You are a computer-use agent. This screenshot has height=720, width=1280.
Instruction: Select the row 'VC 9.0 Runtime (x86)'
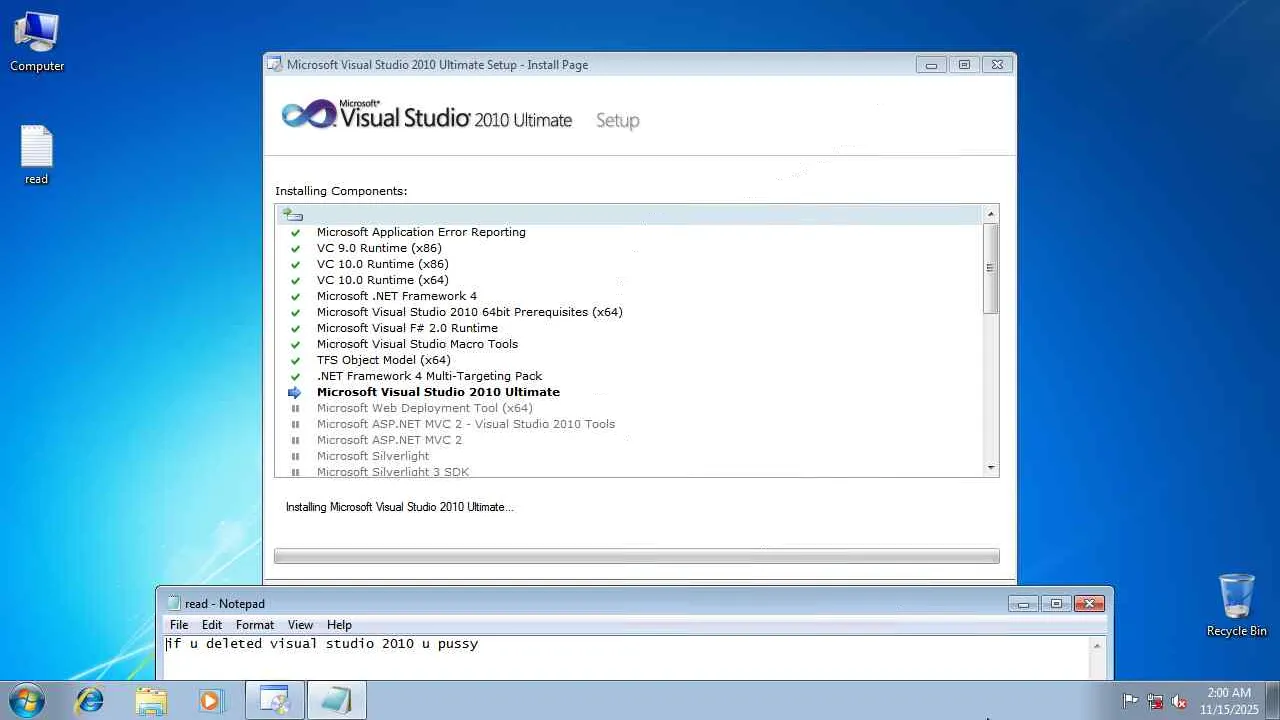630,248
